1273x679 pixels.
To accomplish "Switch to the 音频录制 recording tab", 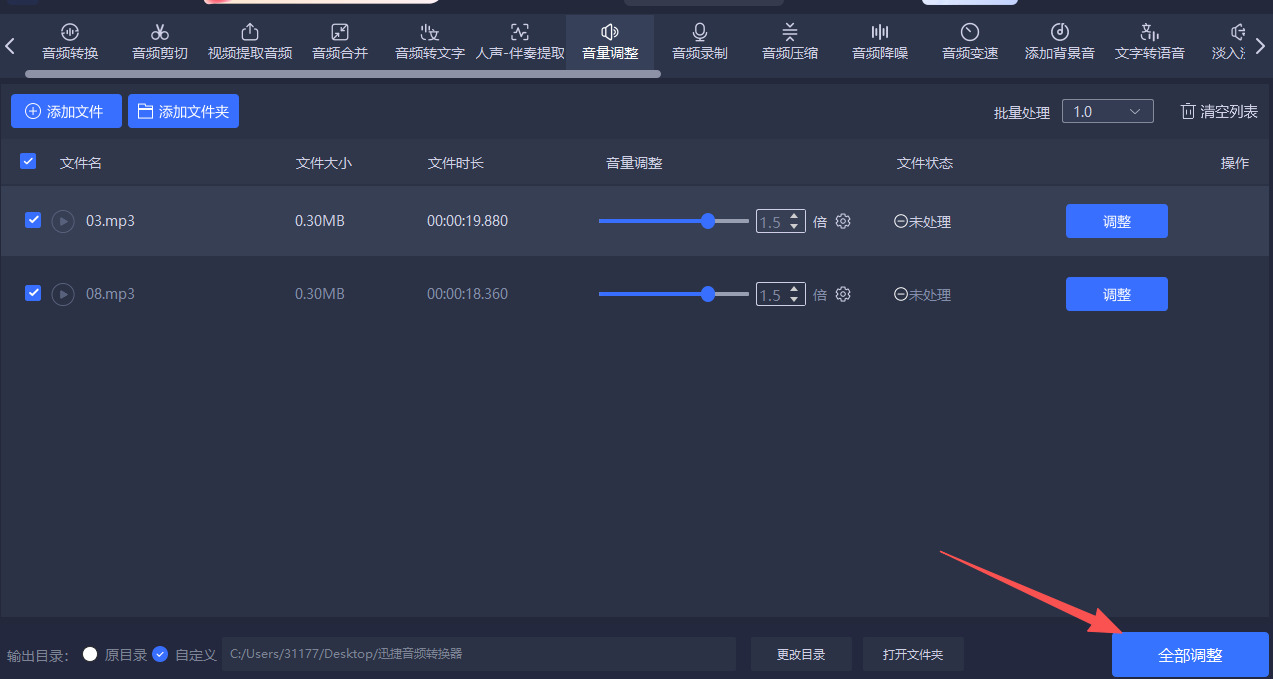I will (699, 40).
